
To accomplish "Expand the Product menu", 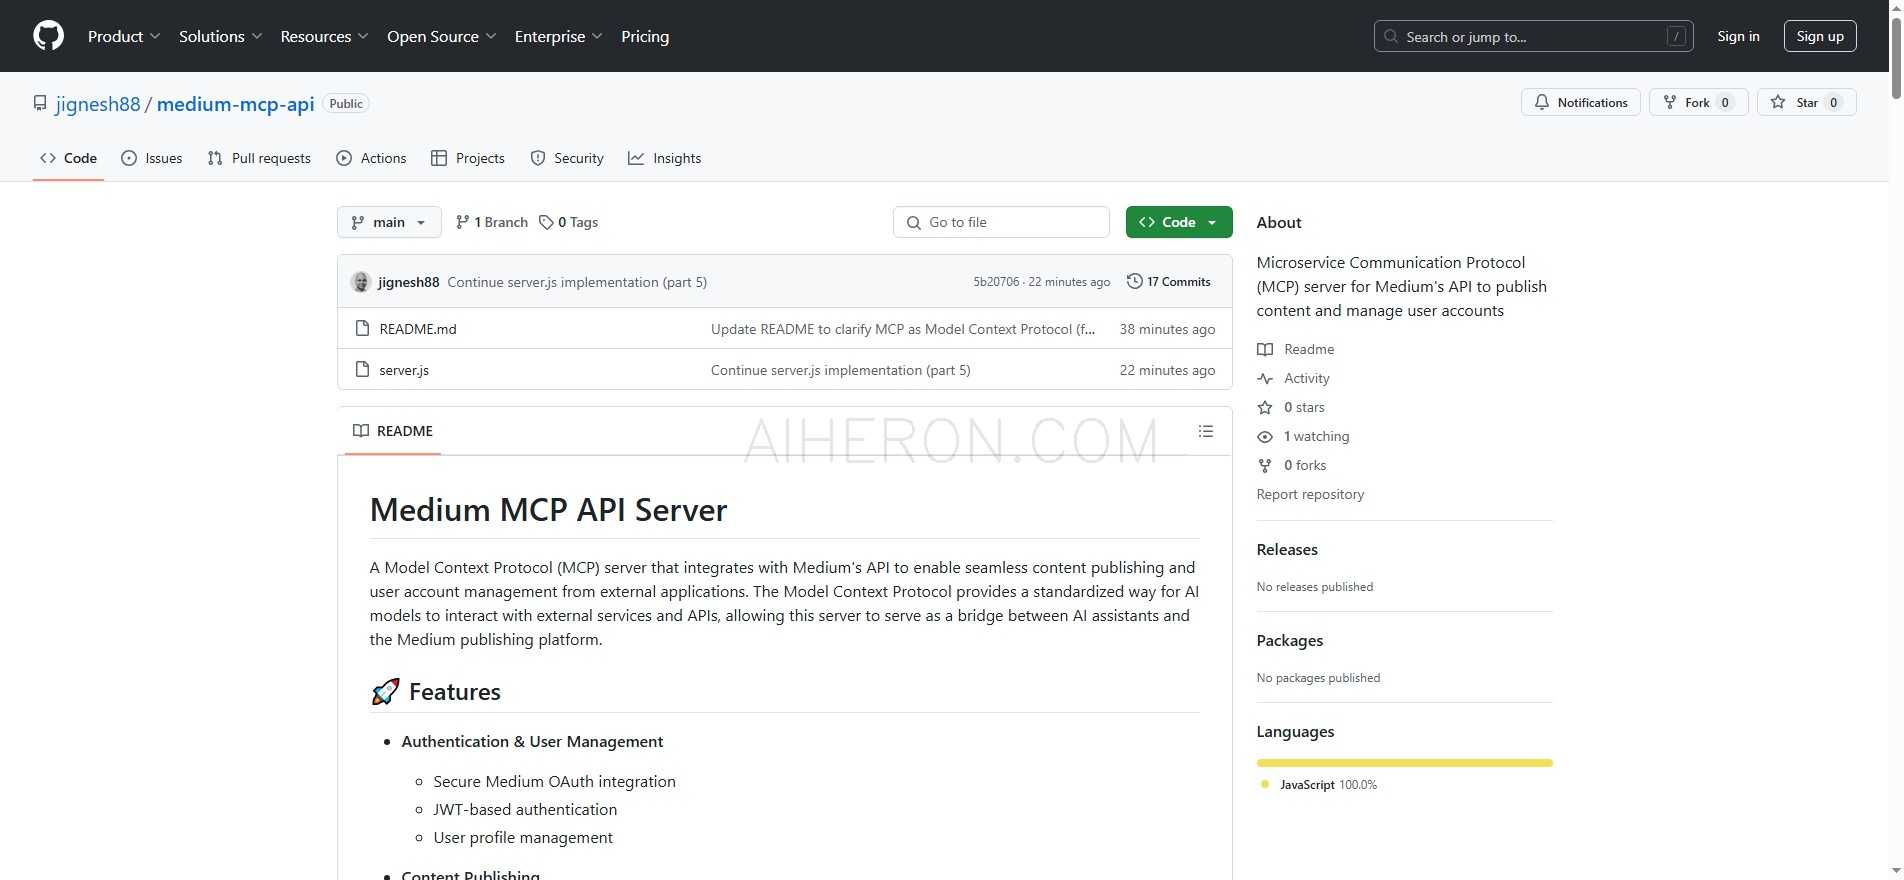I will pos(124,36).
